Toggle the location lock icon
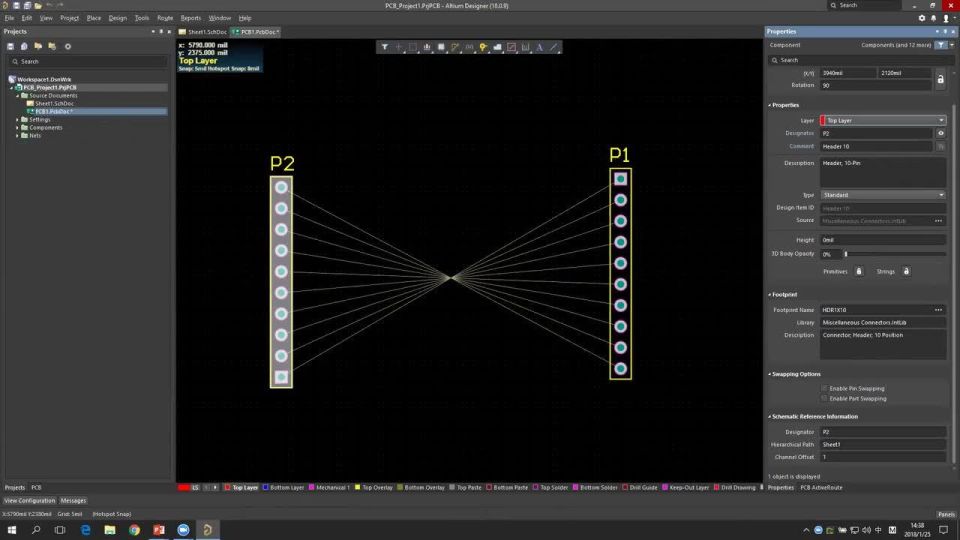960x540 pixels. click(940, 80)
